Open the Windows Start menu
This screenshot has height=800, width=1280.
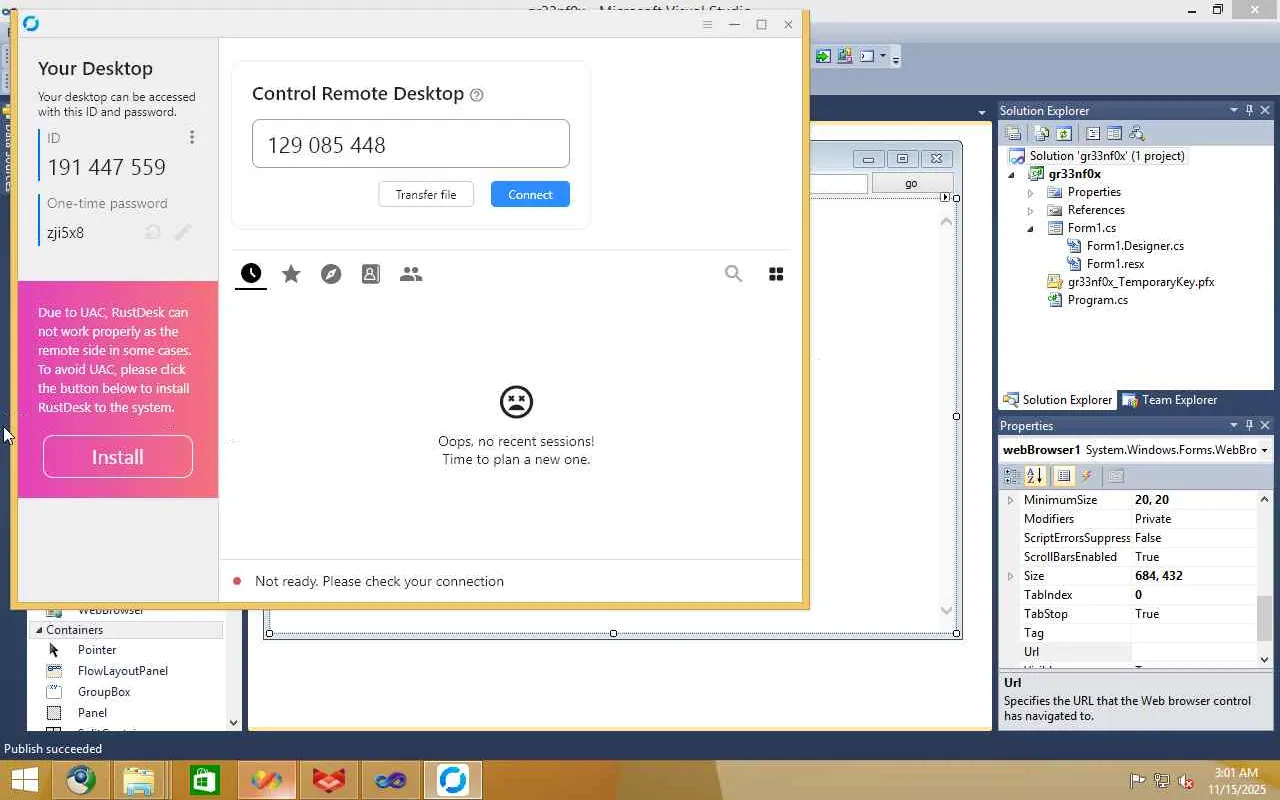tap(24, 780)
